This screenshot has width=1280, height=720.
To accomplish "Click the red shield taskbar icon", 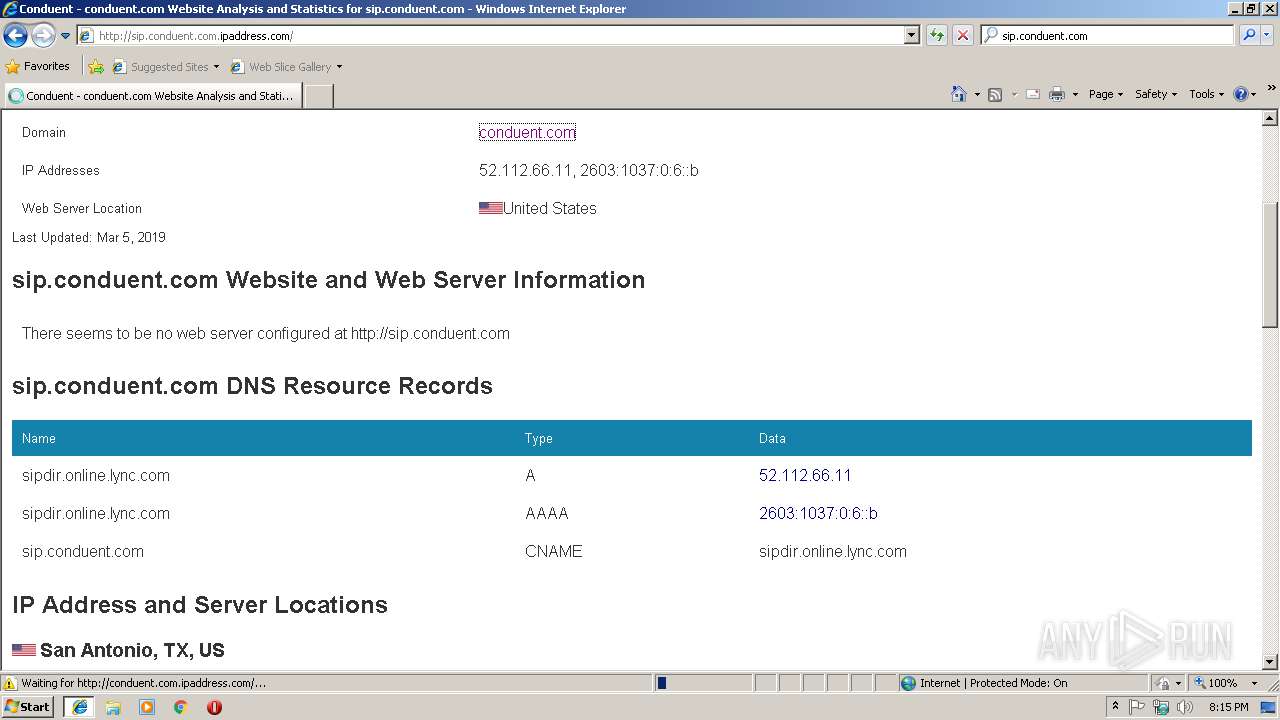I will click(x=214, y=707).
